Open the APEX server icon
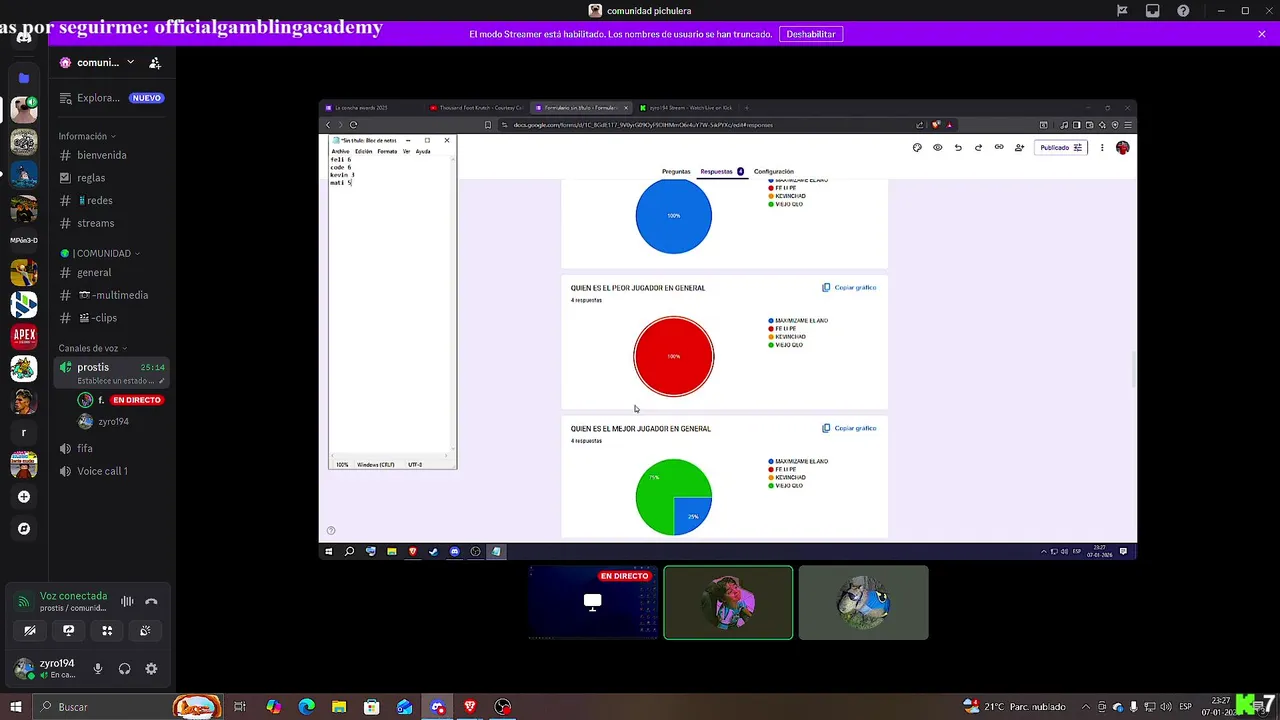Viewport: 1280px width, 720px height. point(24,336)
